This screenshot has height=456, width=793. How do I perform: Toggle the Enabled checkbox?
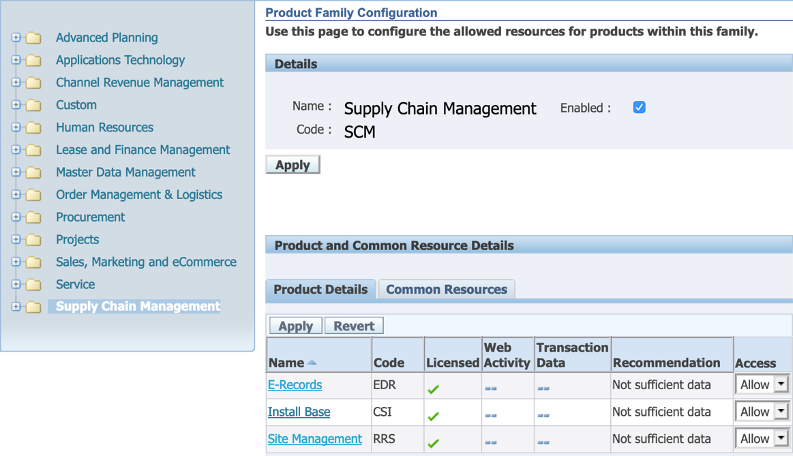[x=640, y=107]
